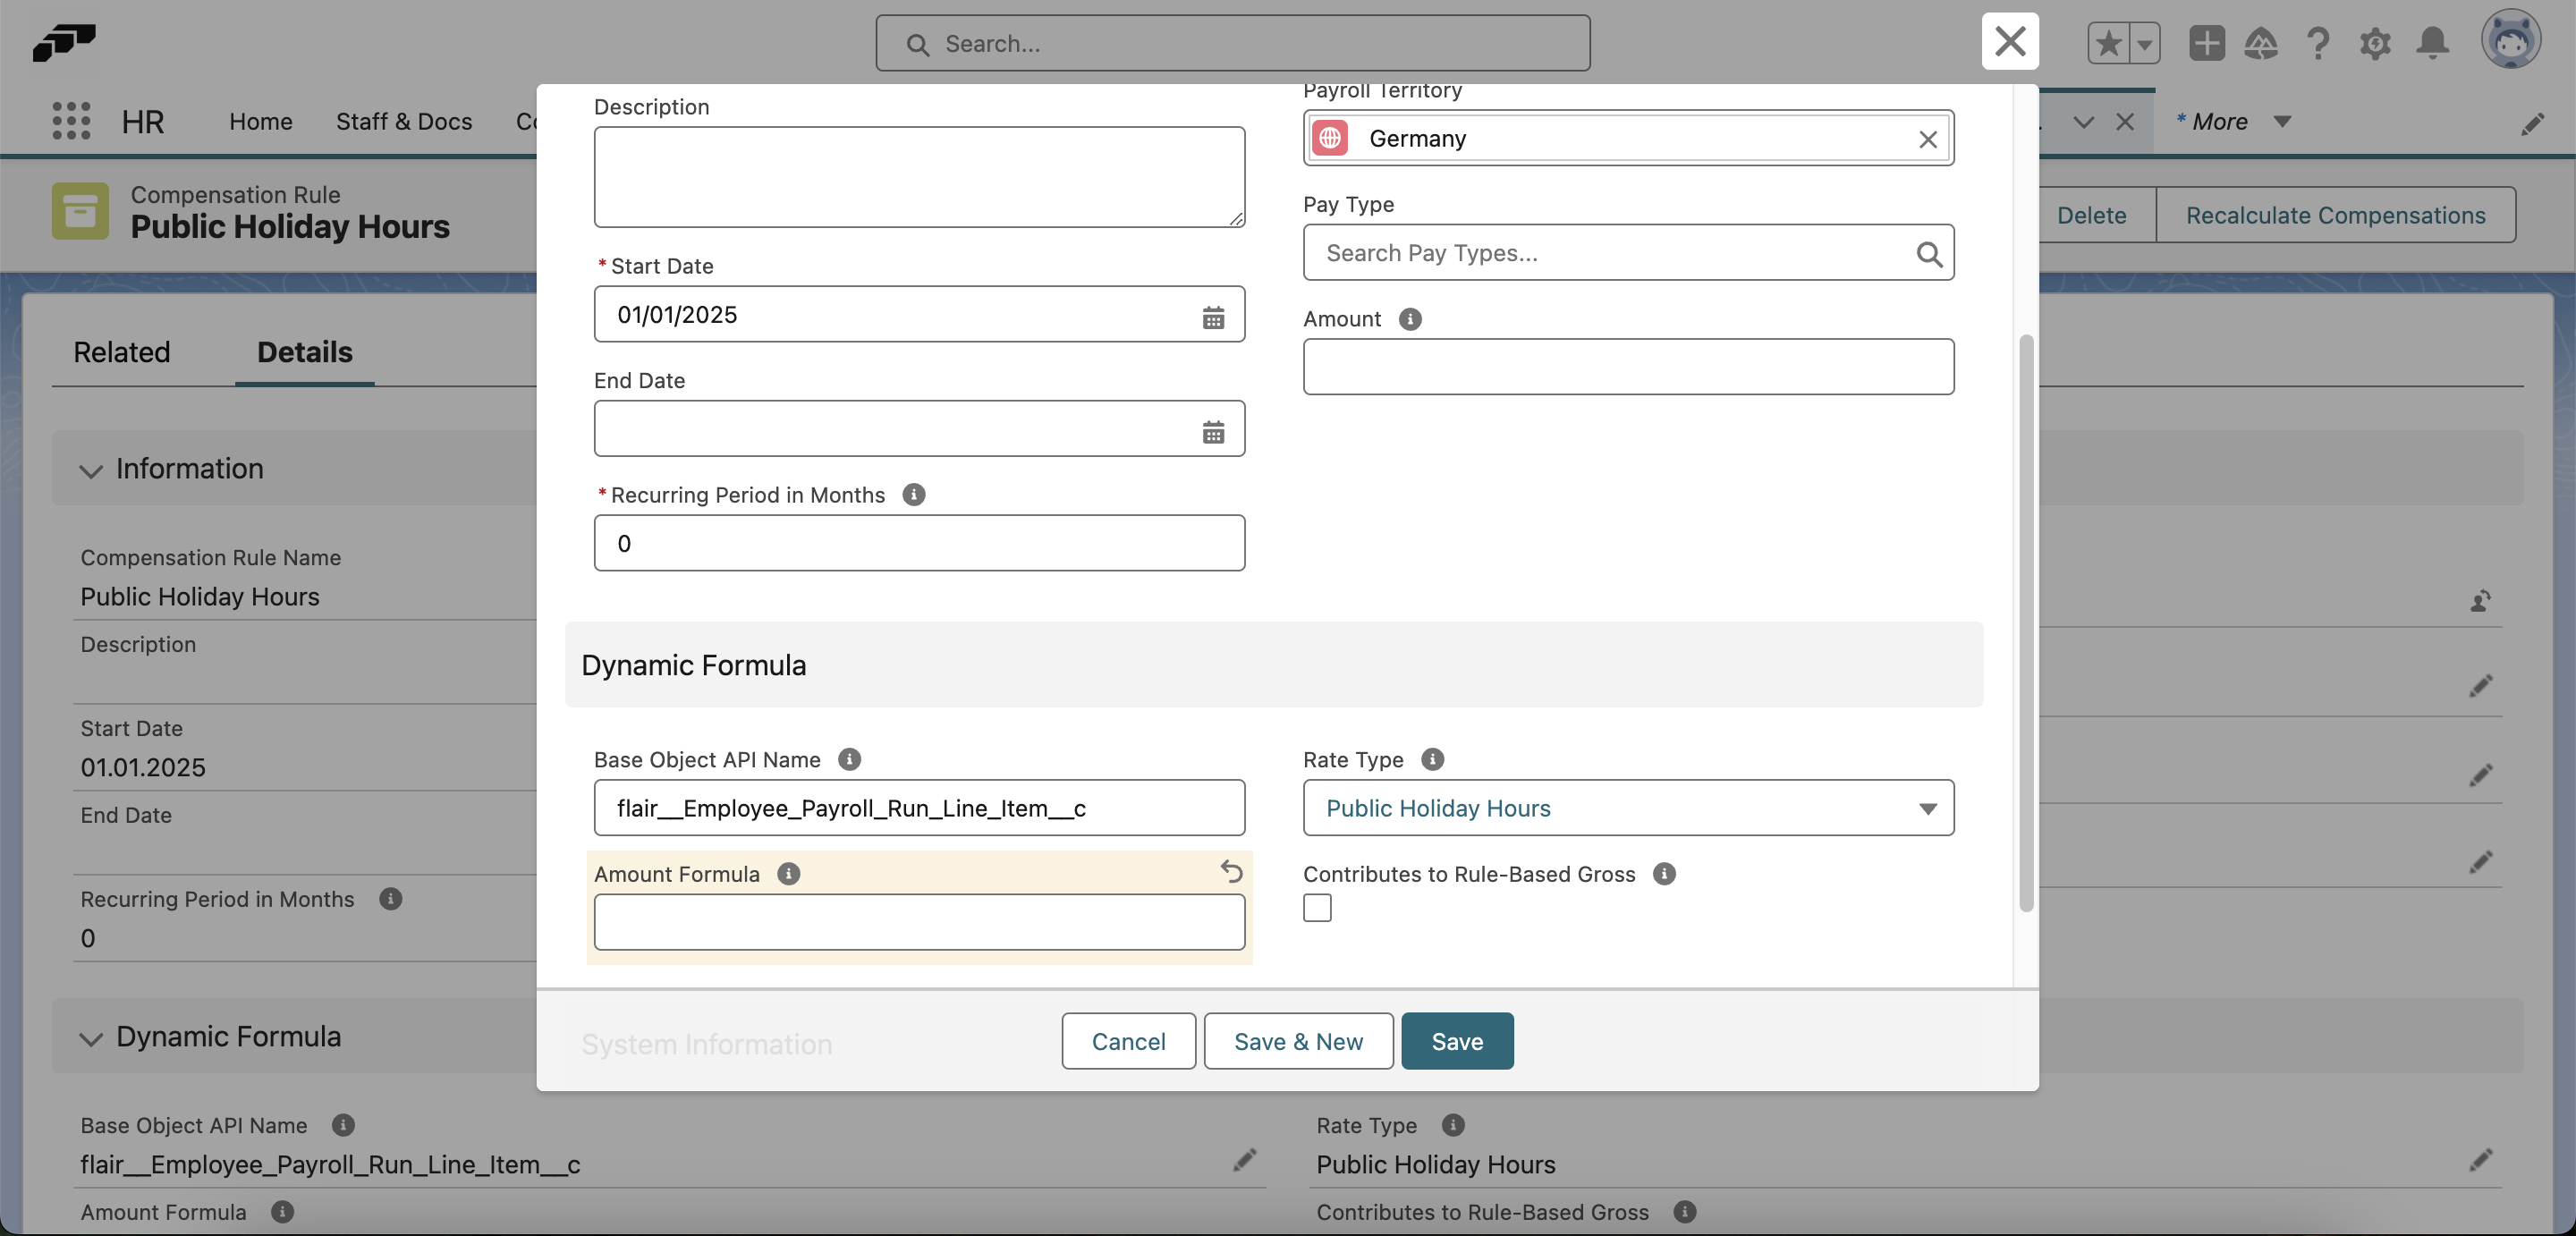Click Recalculate Compensations
Viewport: 2576px width, 1236px height.
pyautogui.click(x=2336, y=215)
